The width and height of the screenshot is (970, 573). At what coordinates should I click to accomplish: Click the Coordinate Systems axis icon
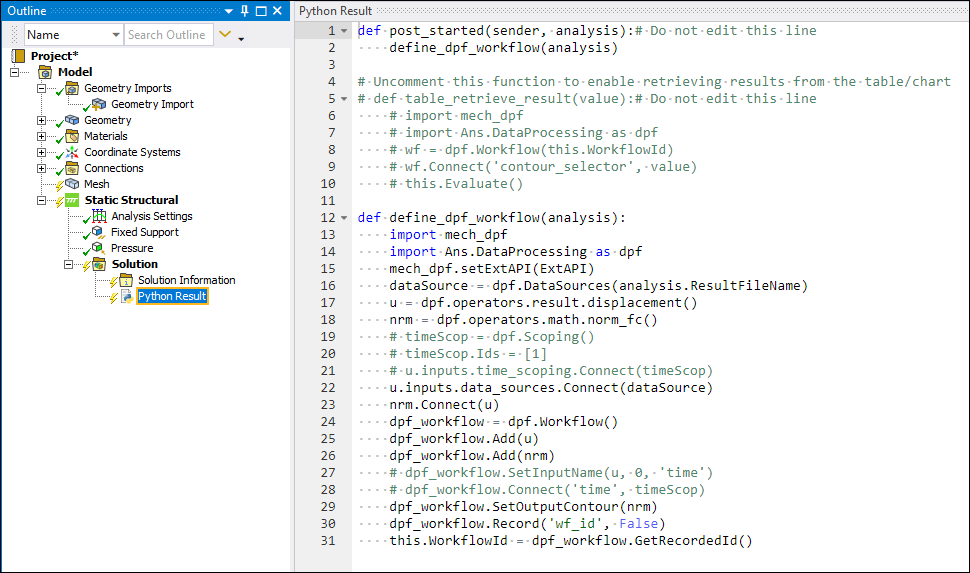(x=72, y=152)
